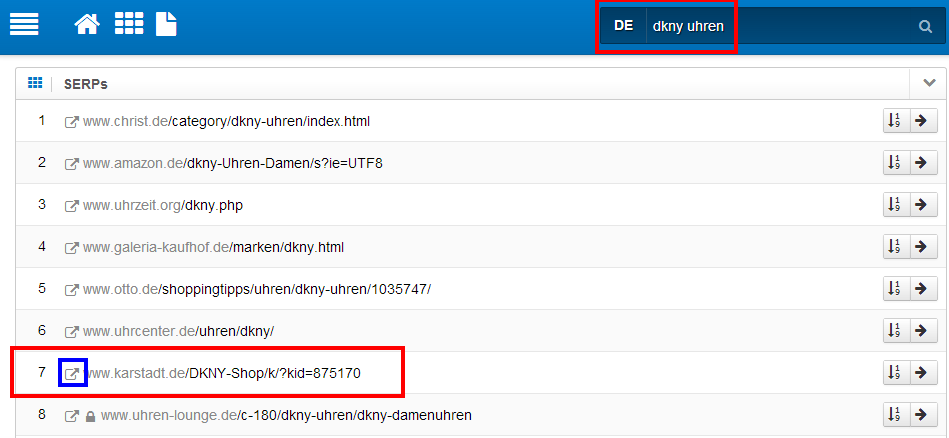Click the document page icon in header
The image size is (949, 438).
pos(166,24)
